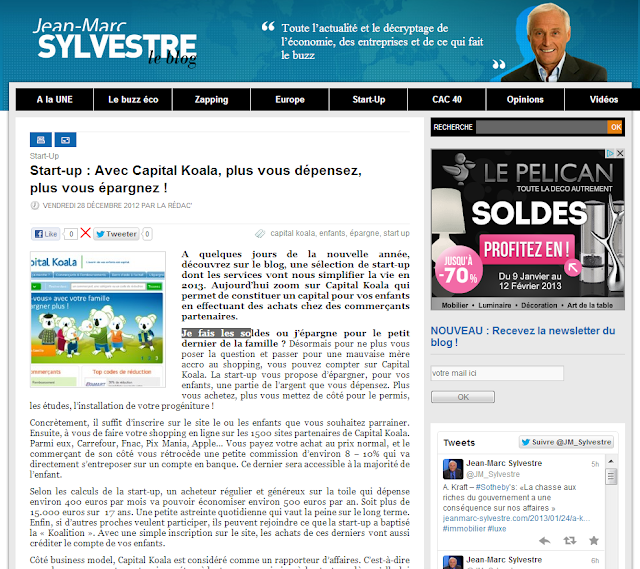
Task: Click the article title about Capital Koala
Action: coord(196,179)
